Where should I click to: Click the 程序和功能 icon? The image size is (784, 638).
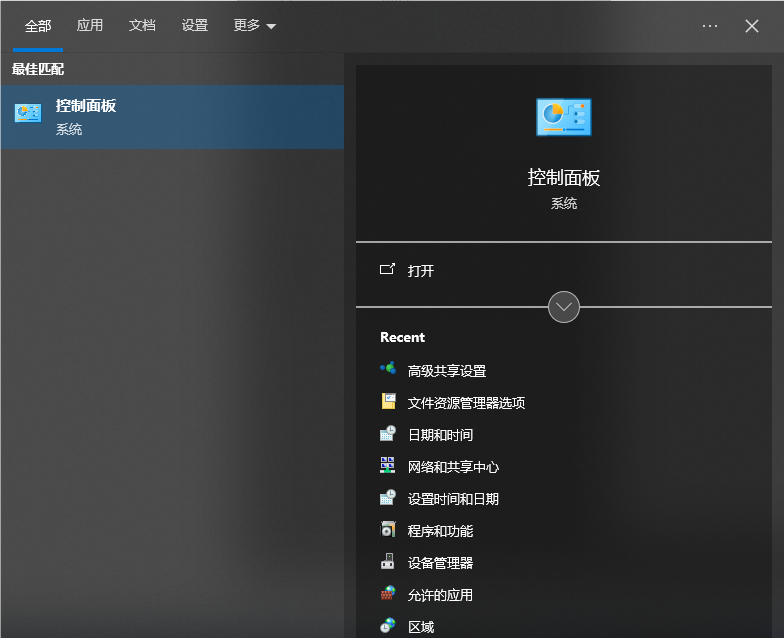(x=388, y=529)
